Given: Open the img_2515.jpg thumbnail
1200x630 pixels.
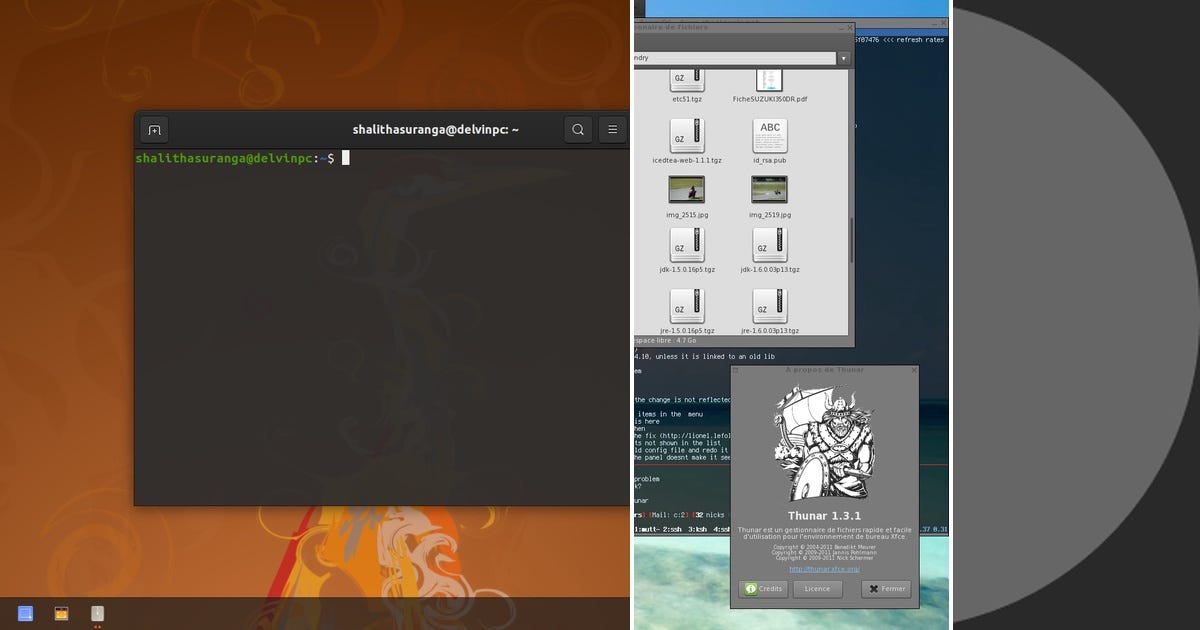Looking at the screenshot, I should pyautogui.click(x=687, y=189).
